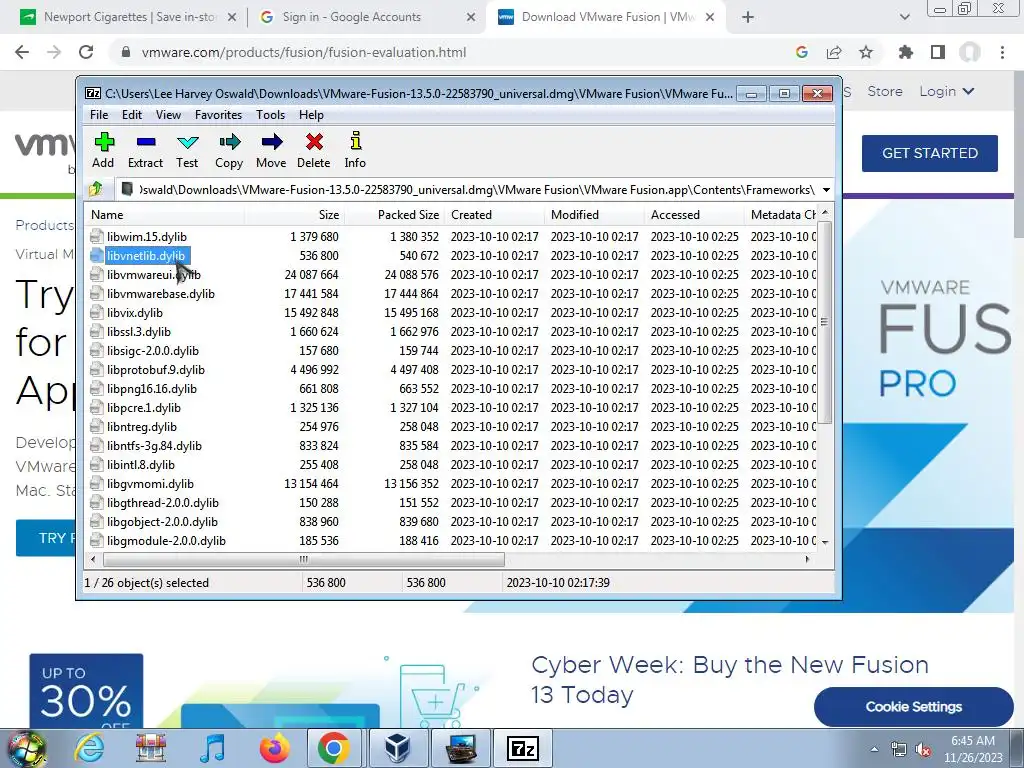Open the Windows Start orb
Viewport: 1024px width, 768px height.
(26, 748)
